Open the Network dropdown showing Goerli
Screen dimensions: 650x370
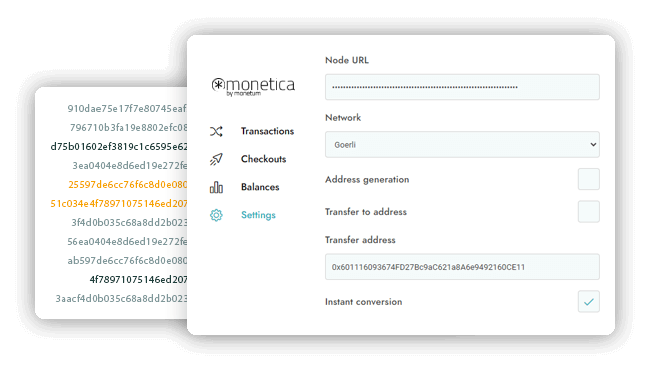coord(462,145)
